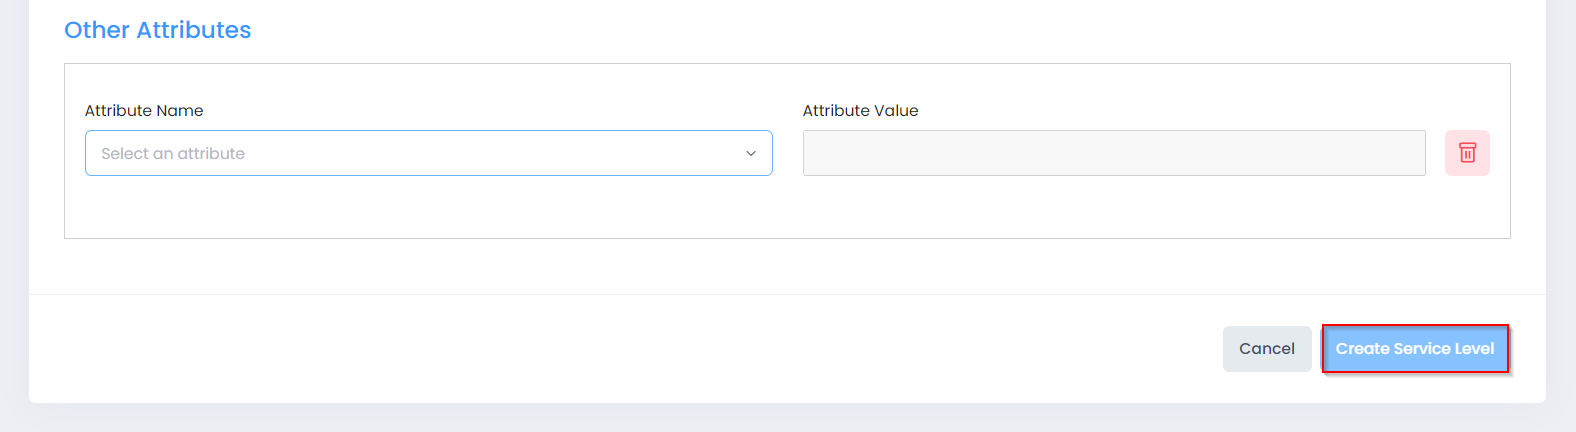
Task: Submit the form with Create Service Level
Action: coord(1414,348)
